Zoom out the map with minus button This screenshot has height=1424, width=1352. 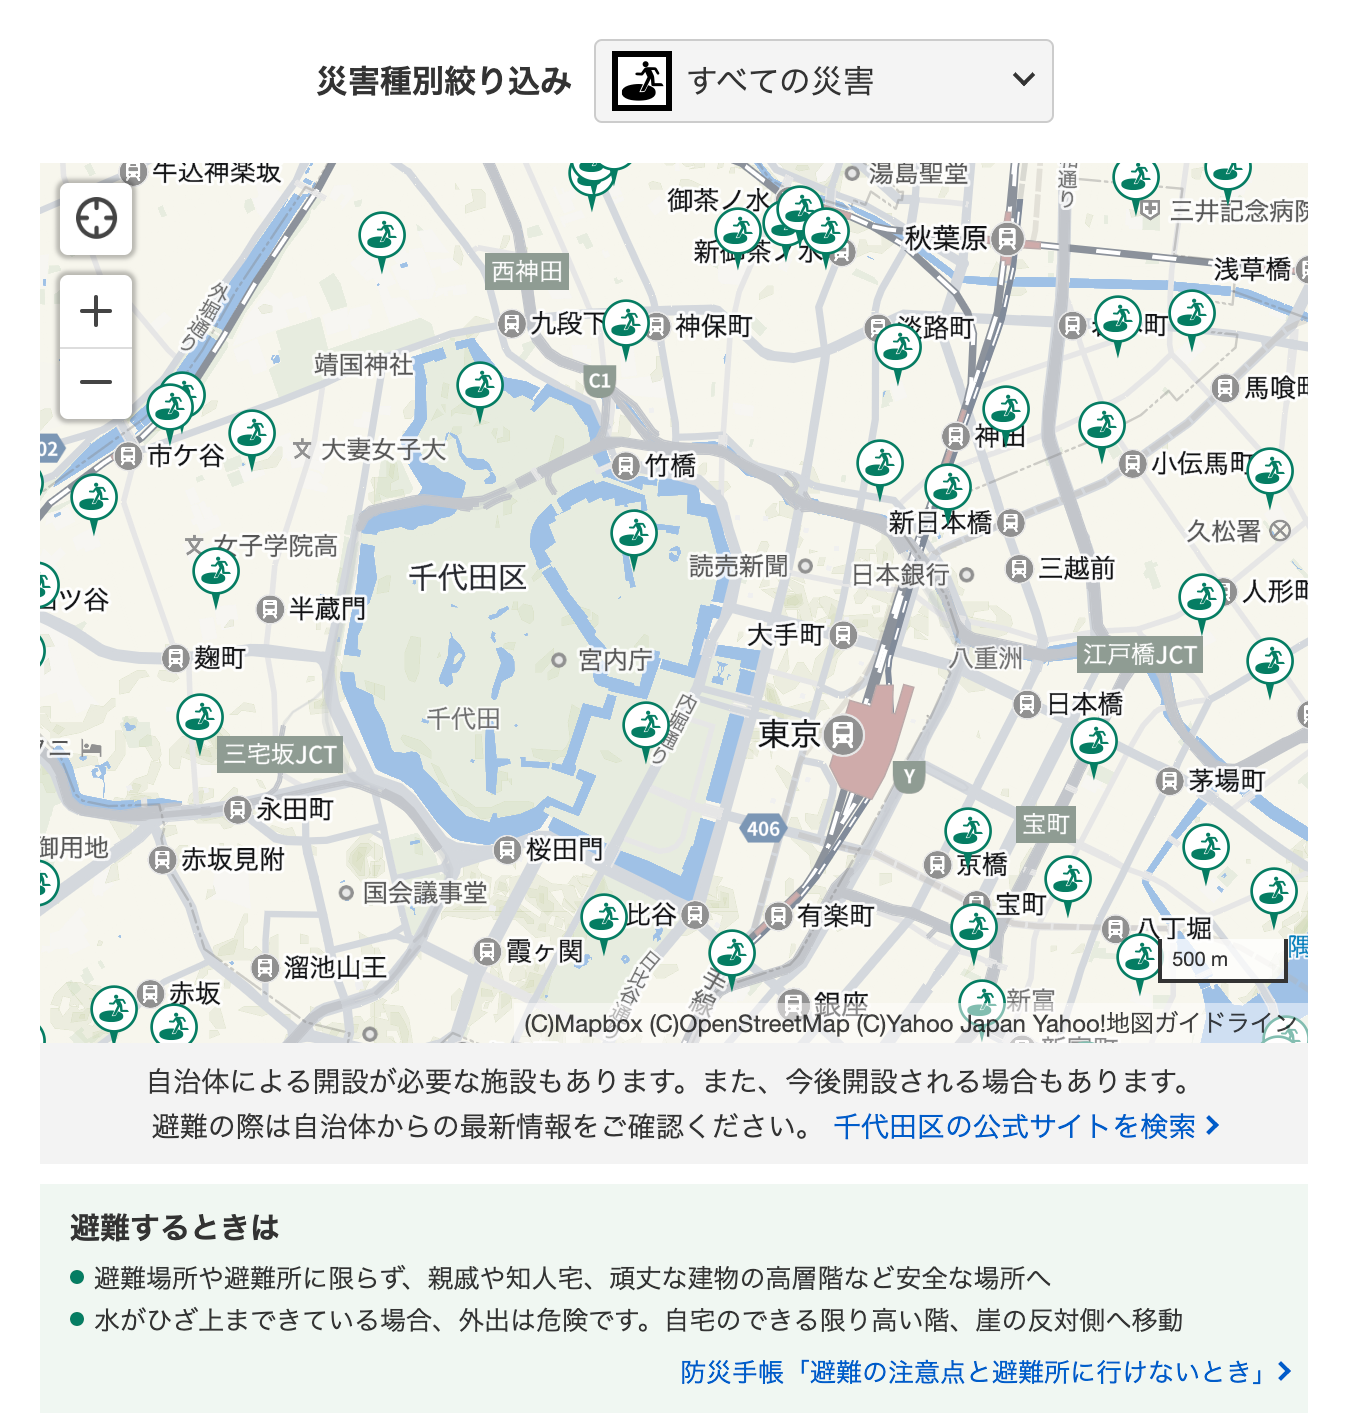pos(96,383)
